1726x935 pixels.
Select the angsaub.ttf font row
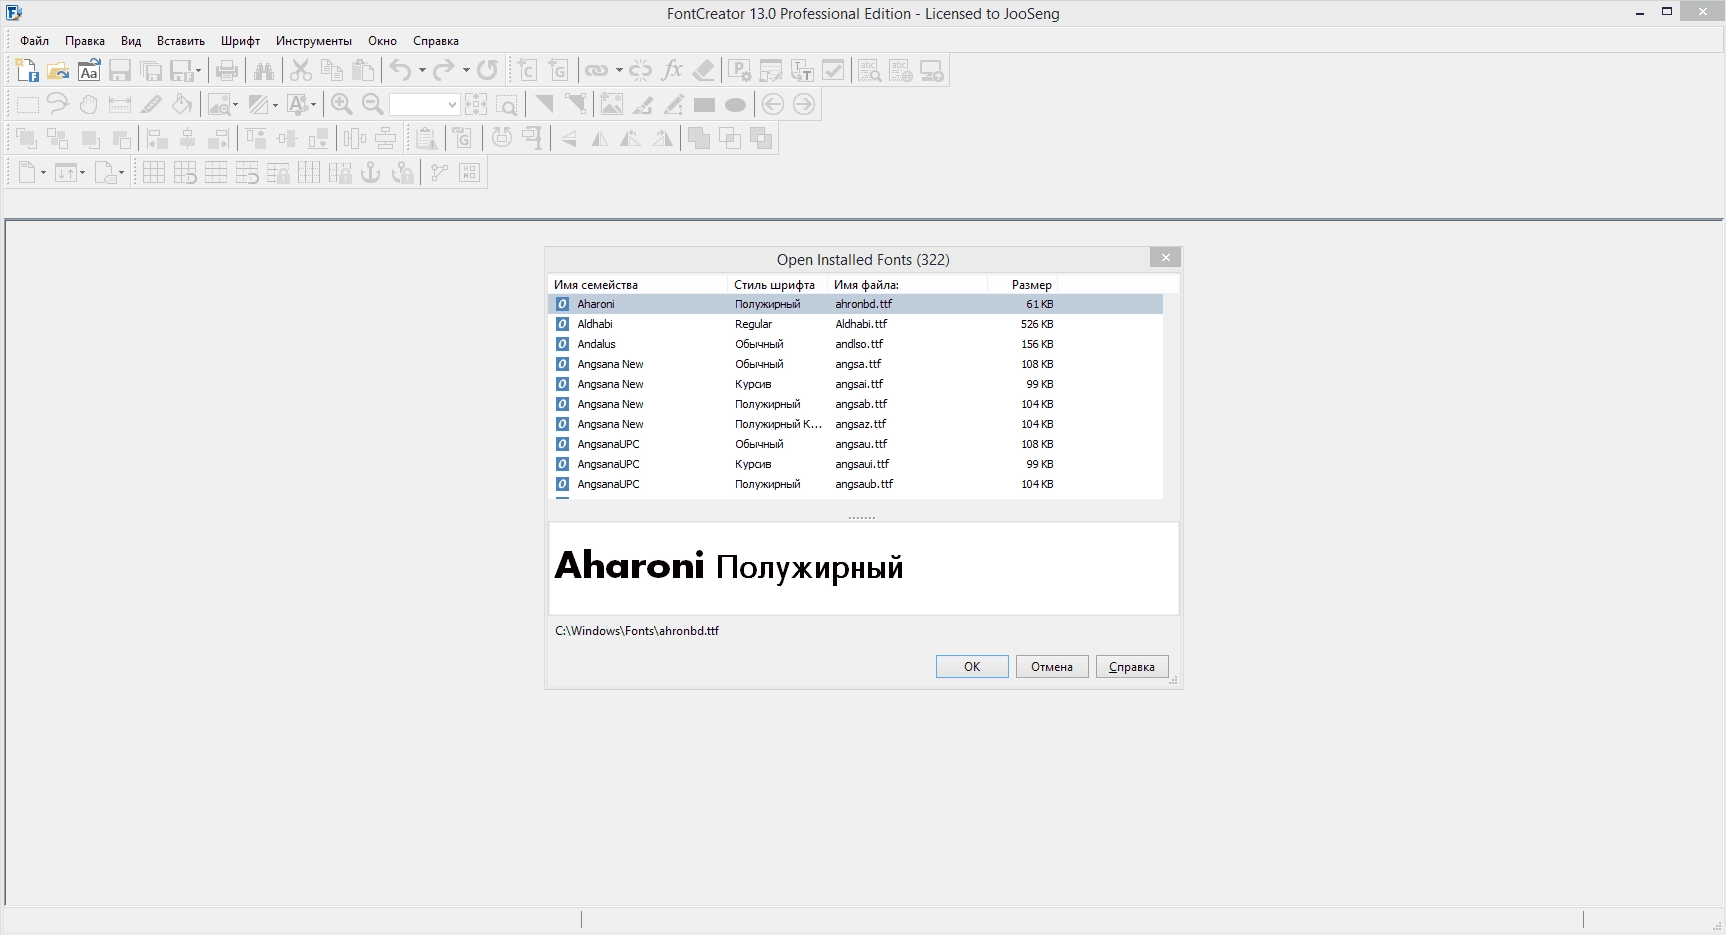click(x=856, y=484)
